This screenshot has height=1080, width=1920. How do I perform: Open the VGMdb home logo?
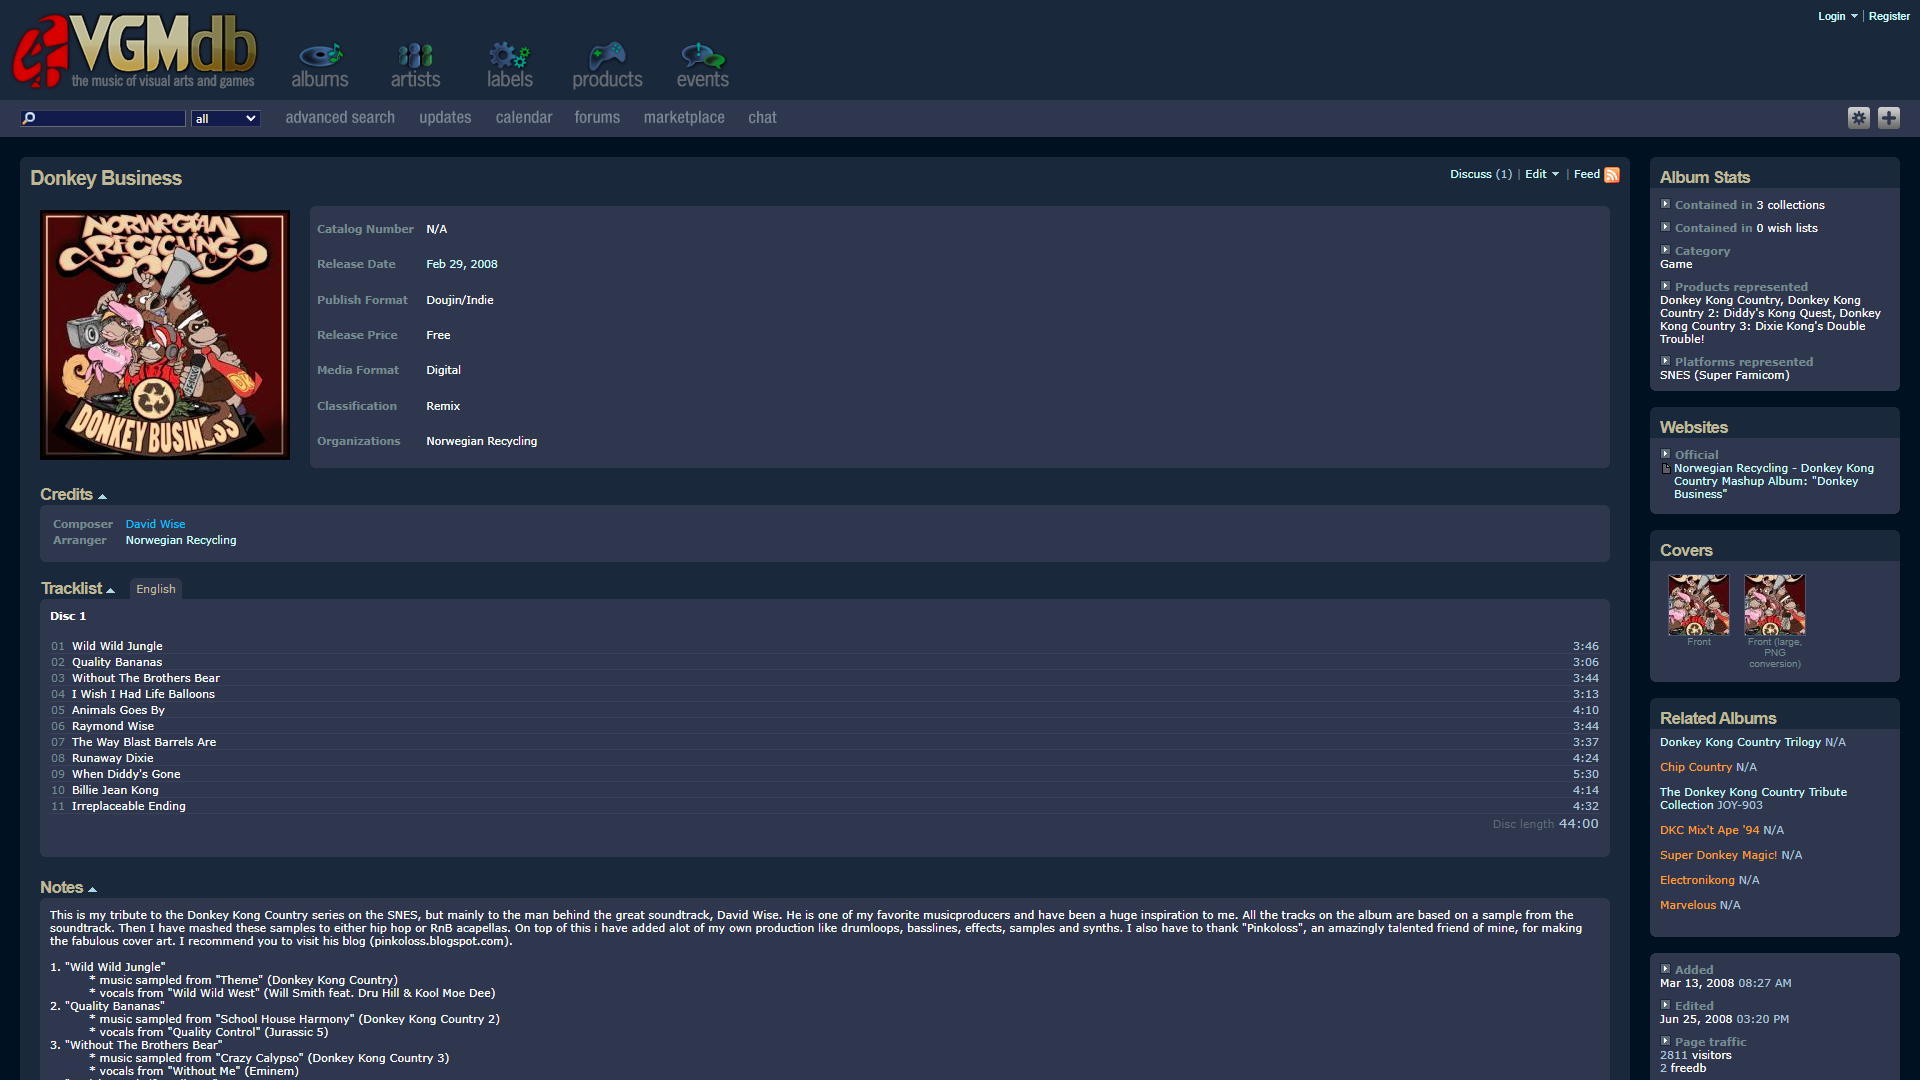pyautogui.click(x=135, y=50)
